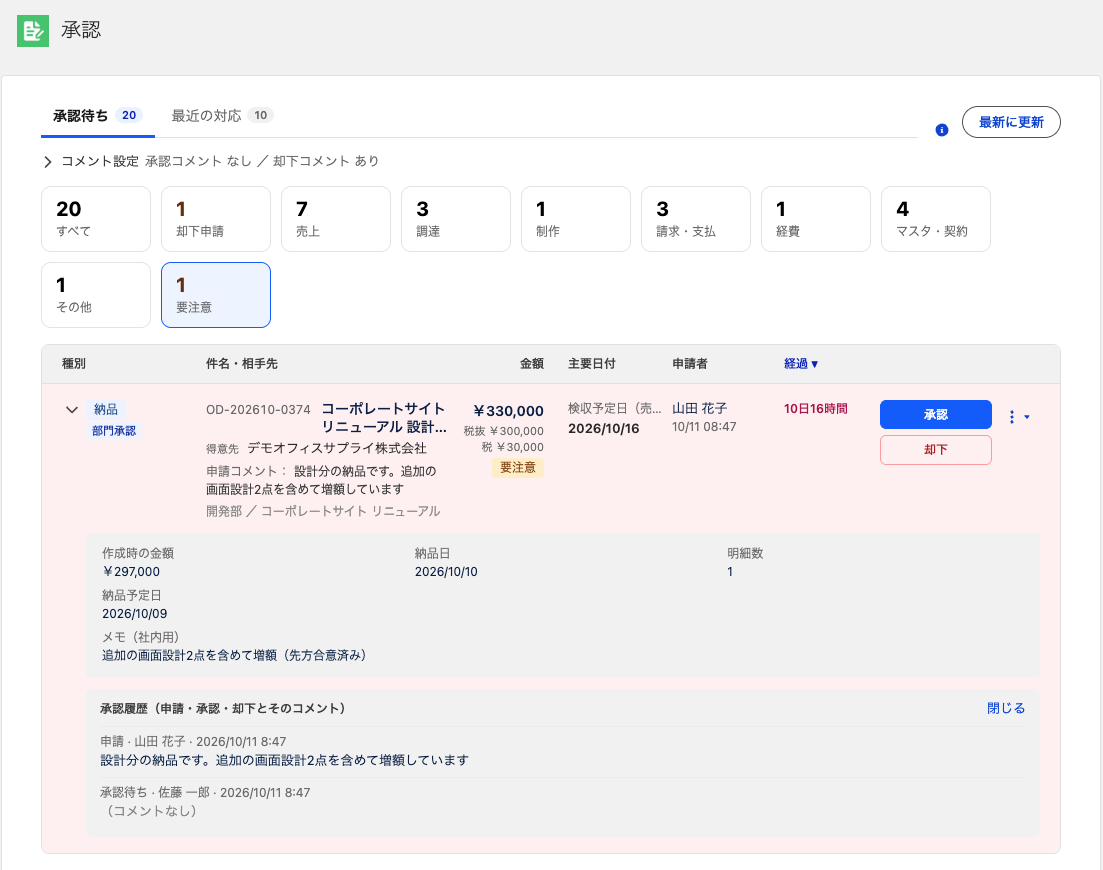Click the 件名・相手先 column header
Viewport: 1103px width, 870px height.
tap(241, 364)
